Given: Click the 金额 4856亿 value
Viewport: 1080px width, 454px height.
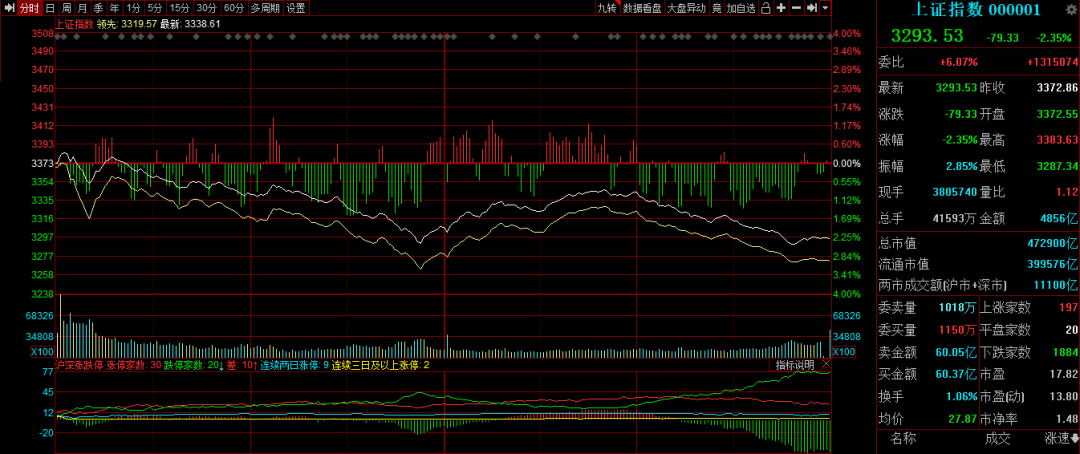Looking at the screenshot, I should click(1061, 218).
